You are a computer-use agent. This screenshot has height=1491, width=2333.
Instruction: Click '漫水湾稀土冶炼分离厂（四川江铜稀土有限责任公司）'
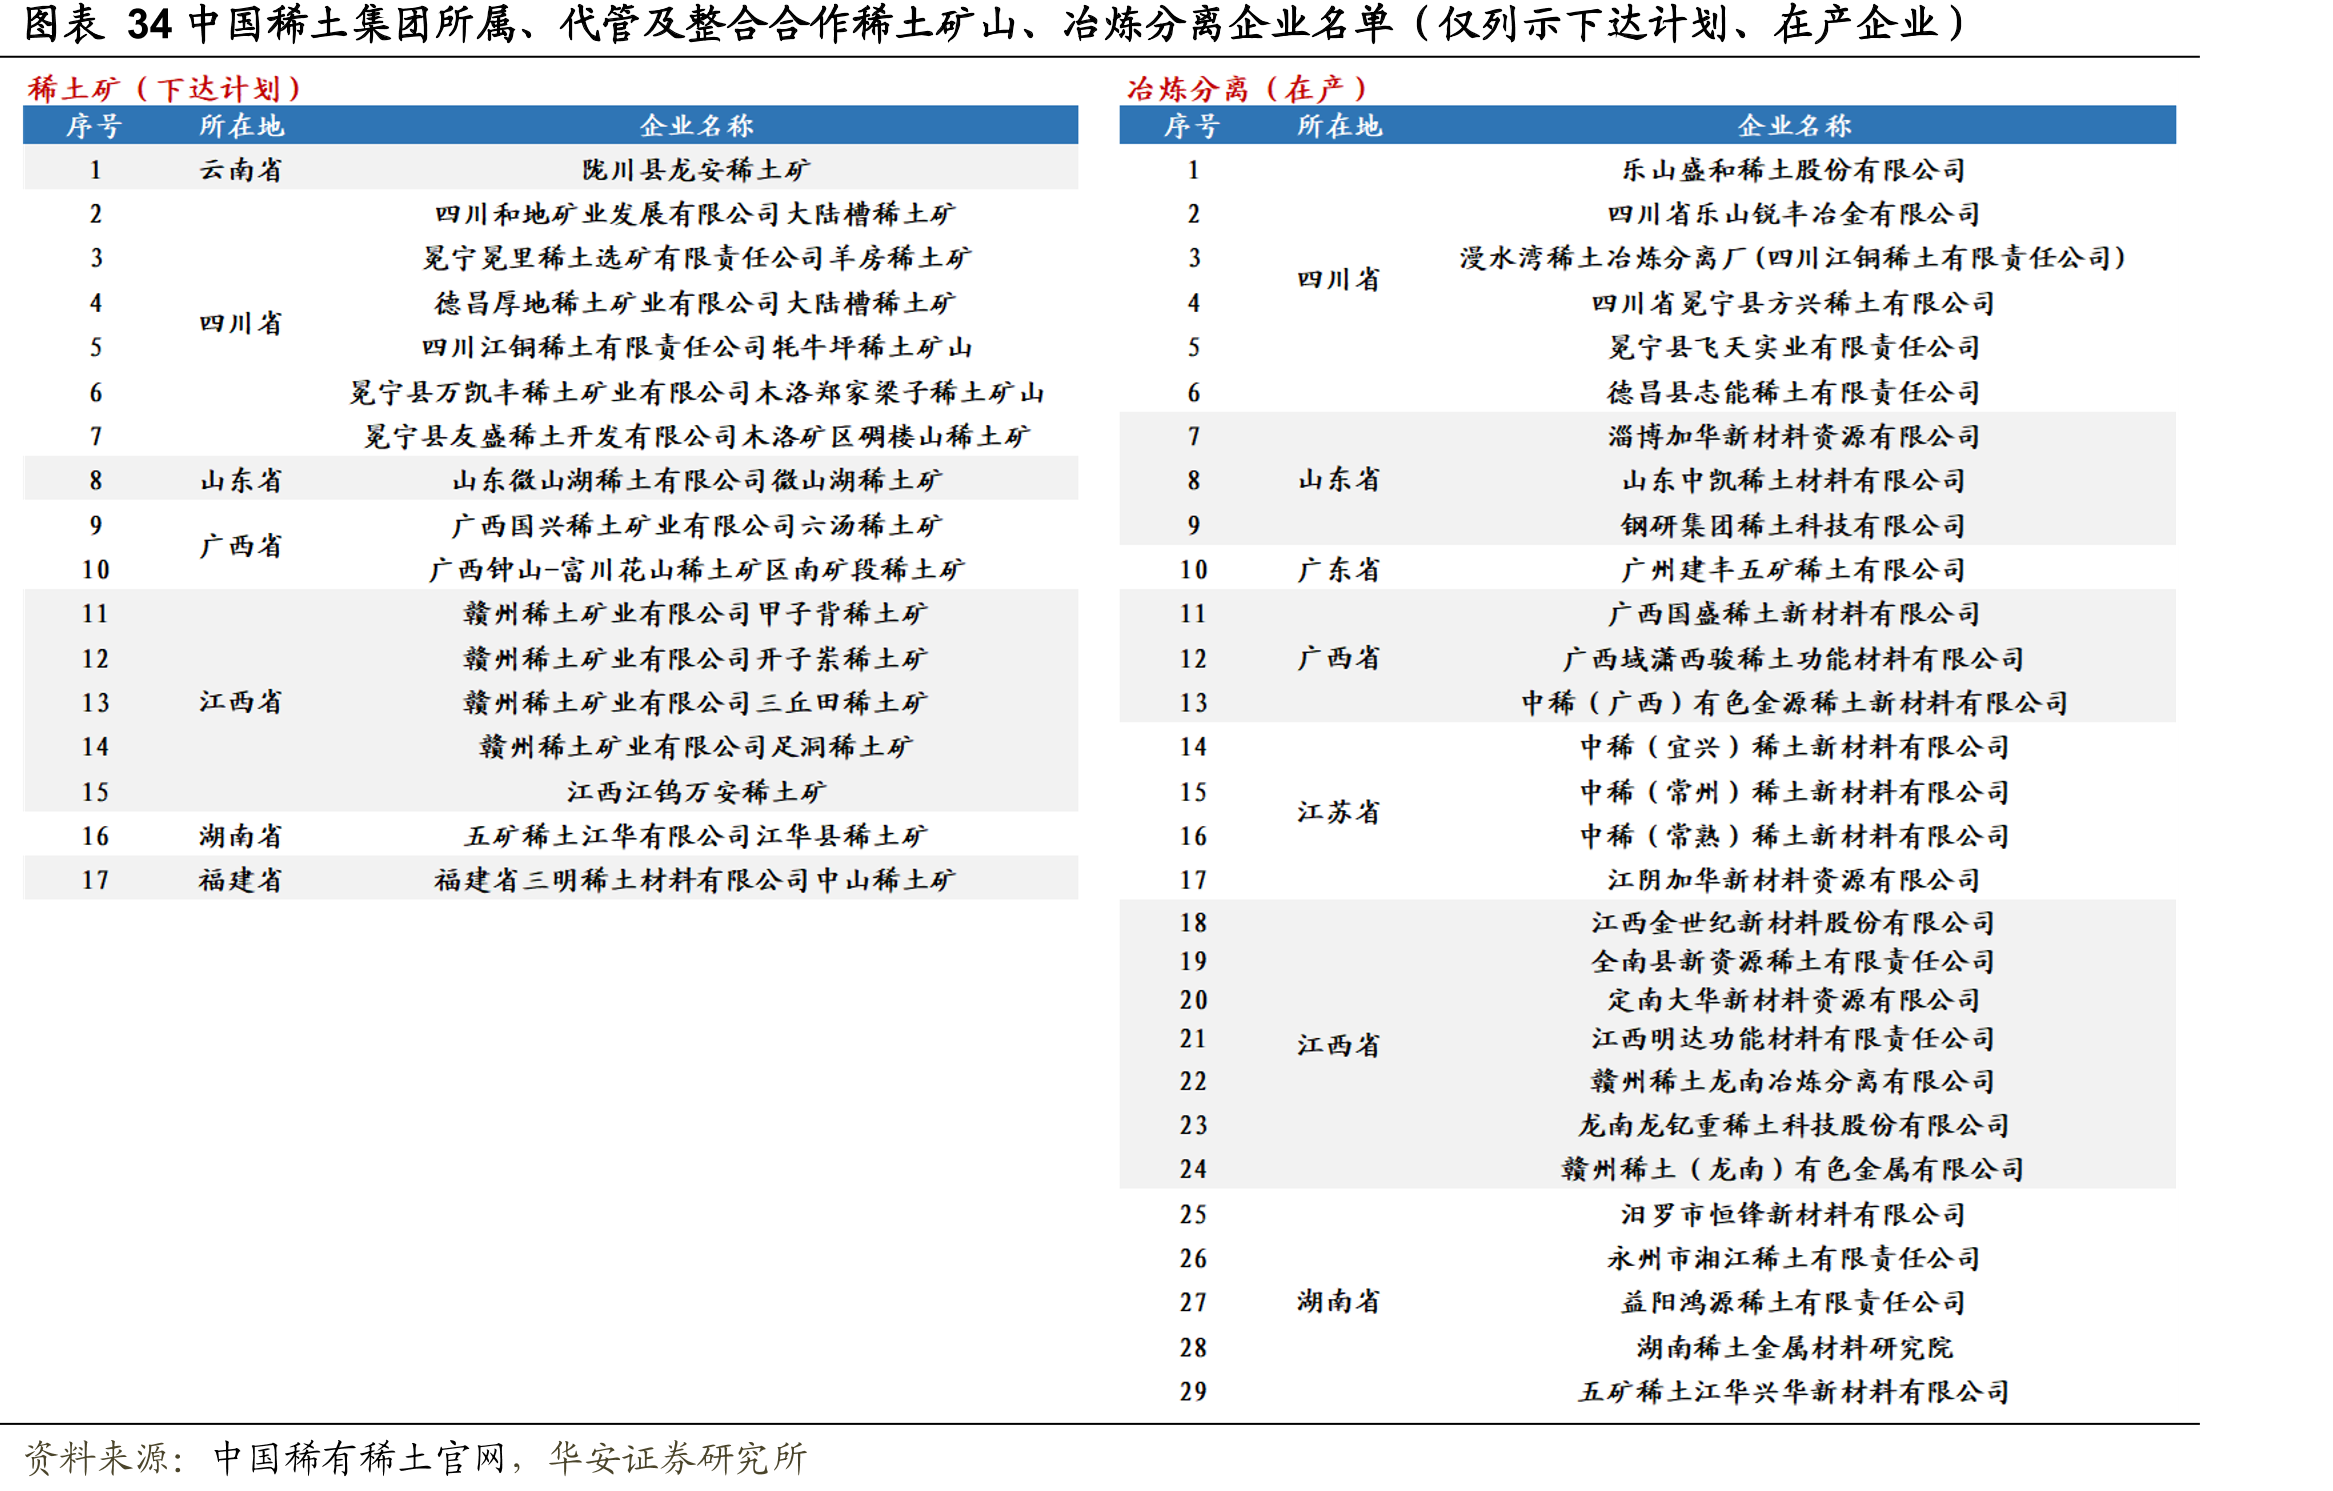pos(1793,258)
